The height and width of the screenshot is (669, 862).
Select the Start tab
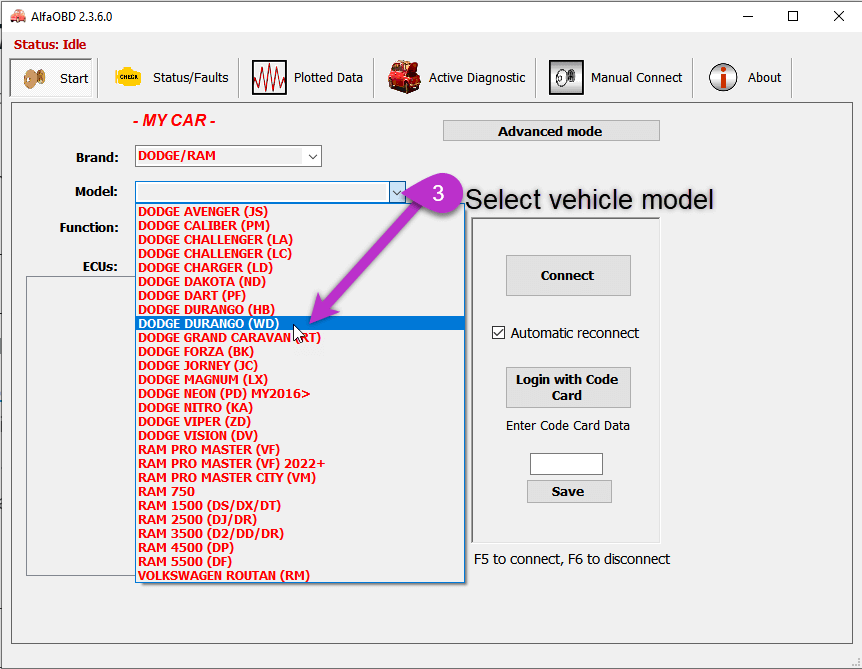pos(51,78)
